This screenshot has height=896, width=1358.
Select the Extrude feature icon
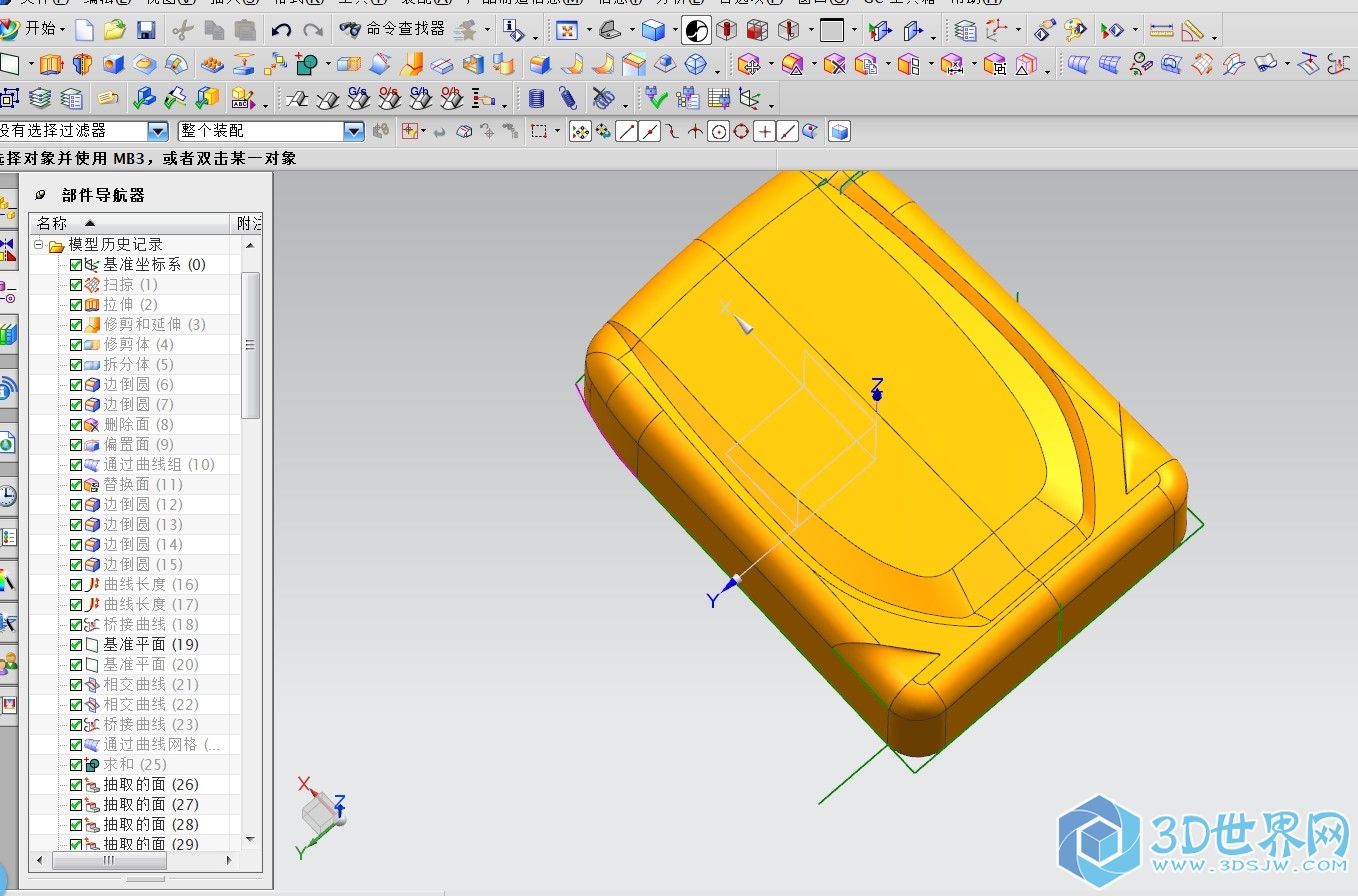pos(51,65)
